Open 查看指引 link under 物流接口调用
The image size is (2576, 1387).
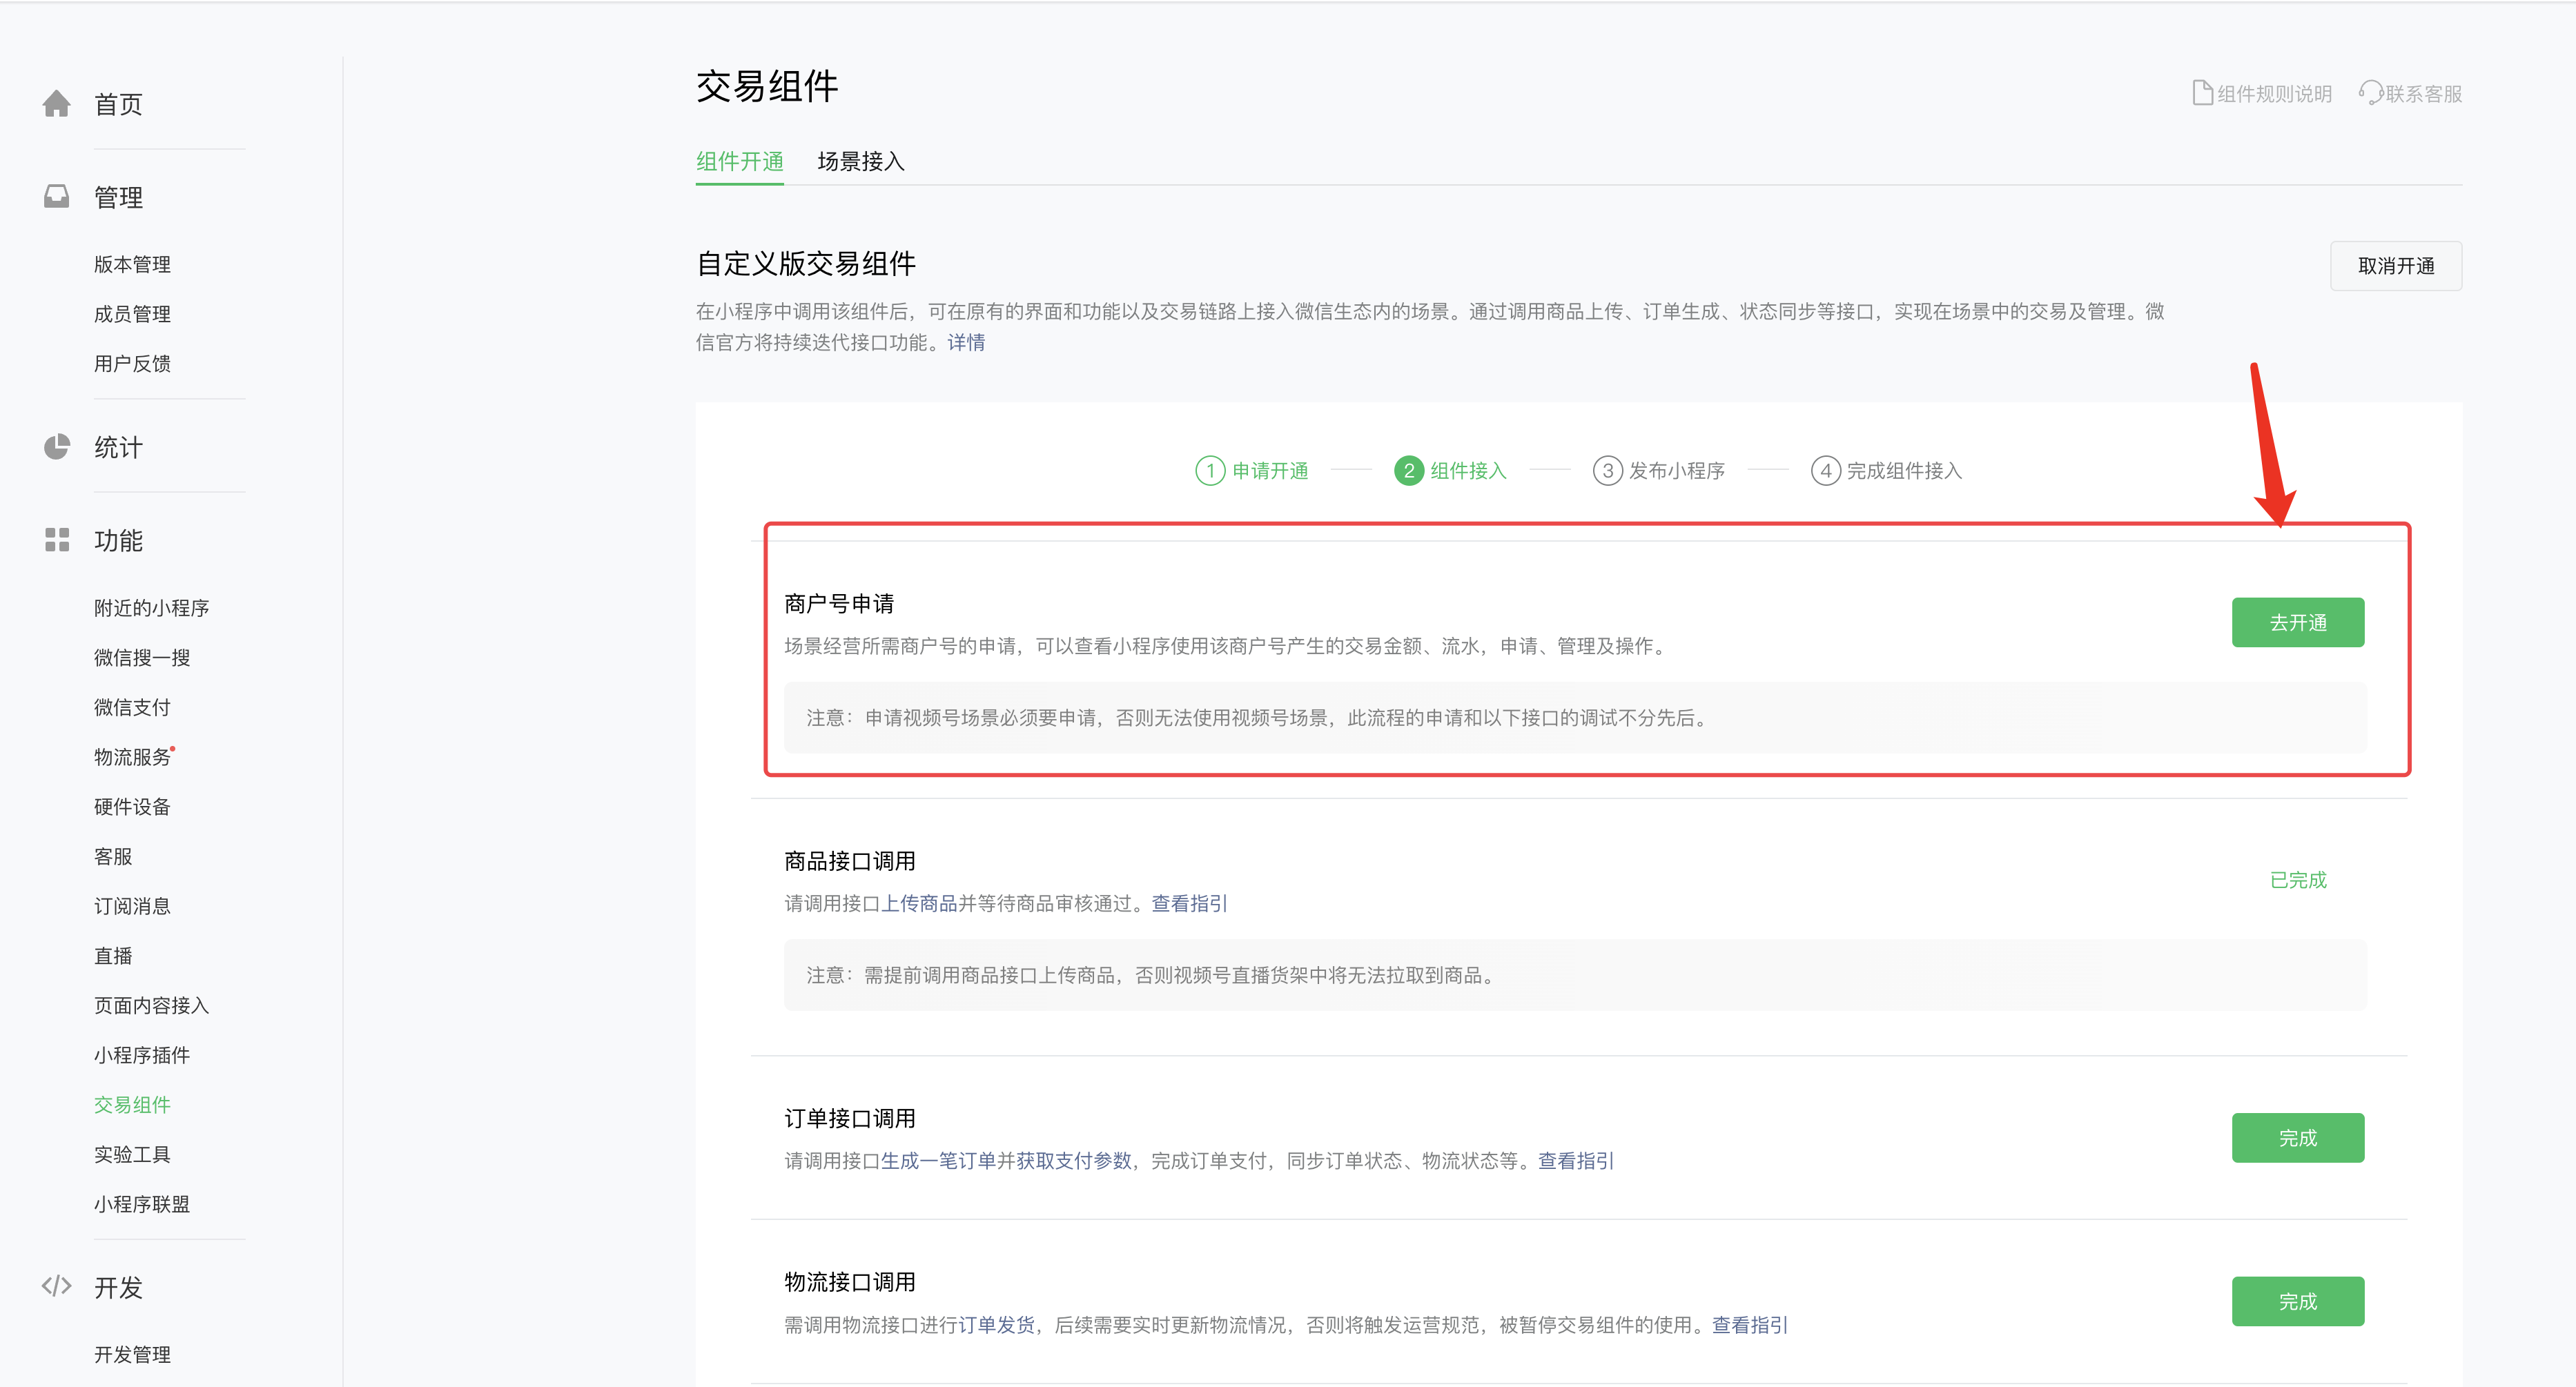1749,1325
